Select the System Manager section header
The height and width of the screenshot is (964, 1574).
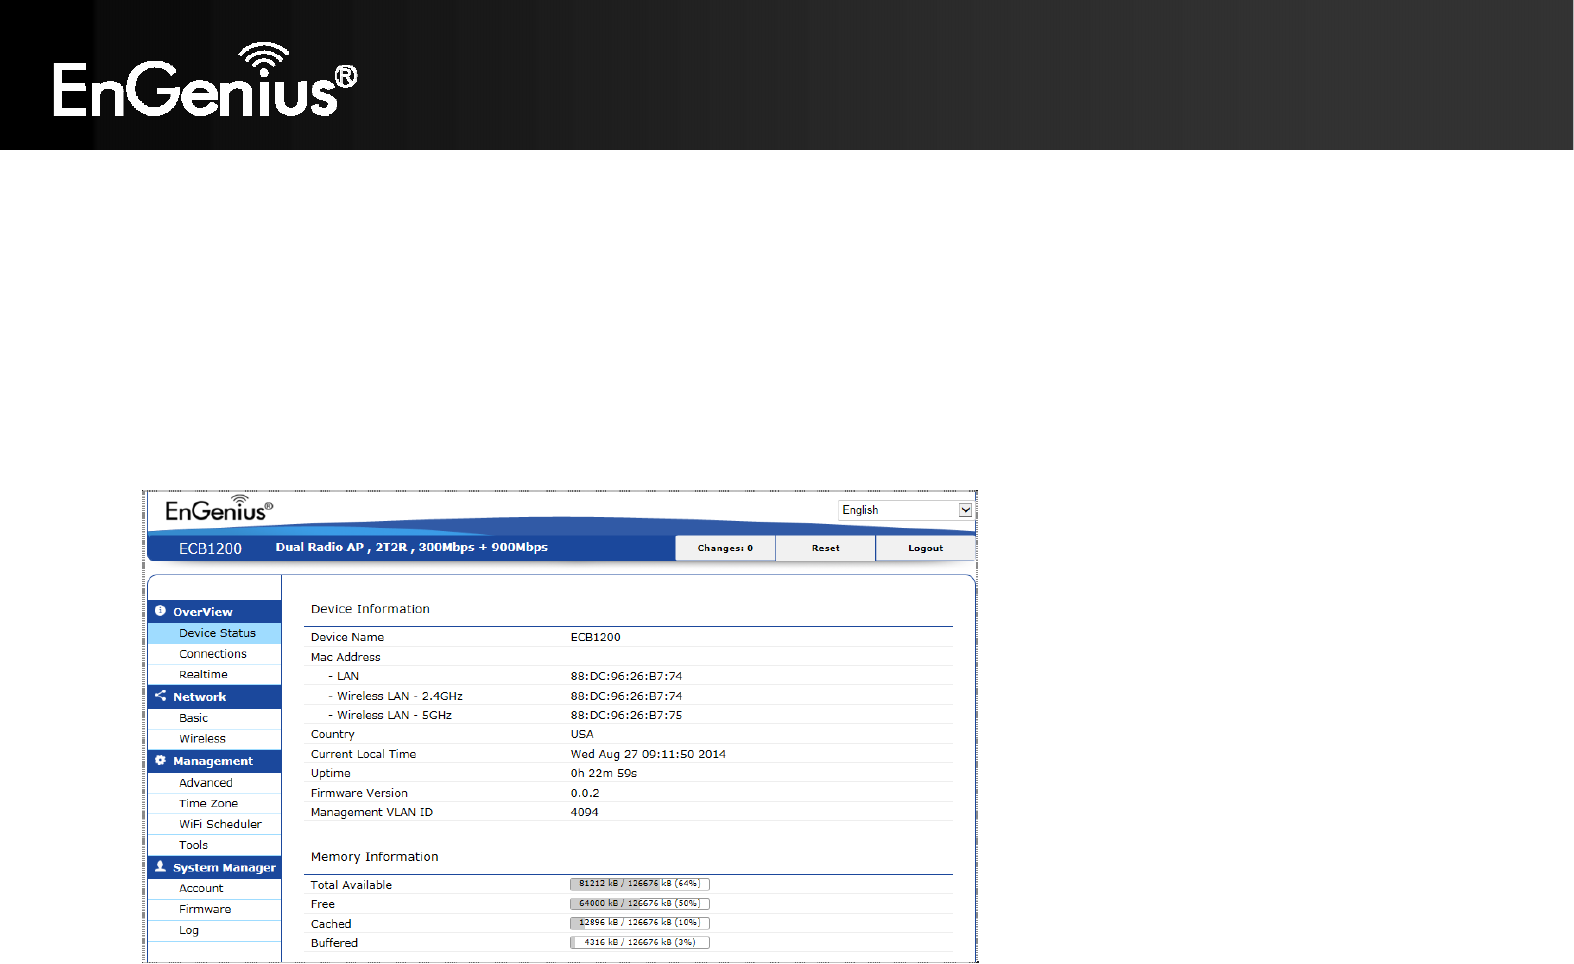(x=214, y=867)
